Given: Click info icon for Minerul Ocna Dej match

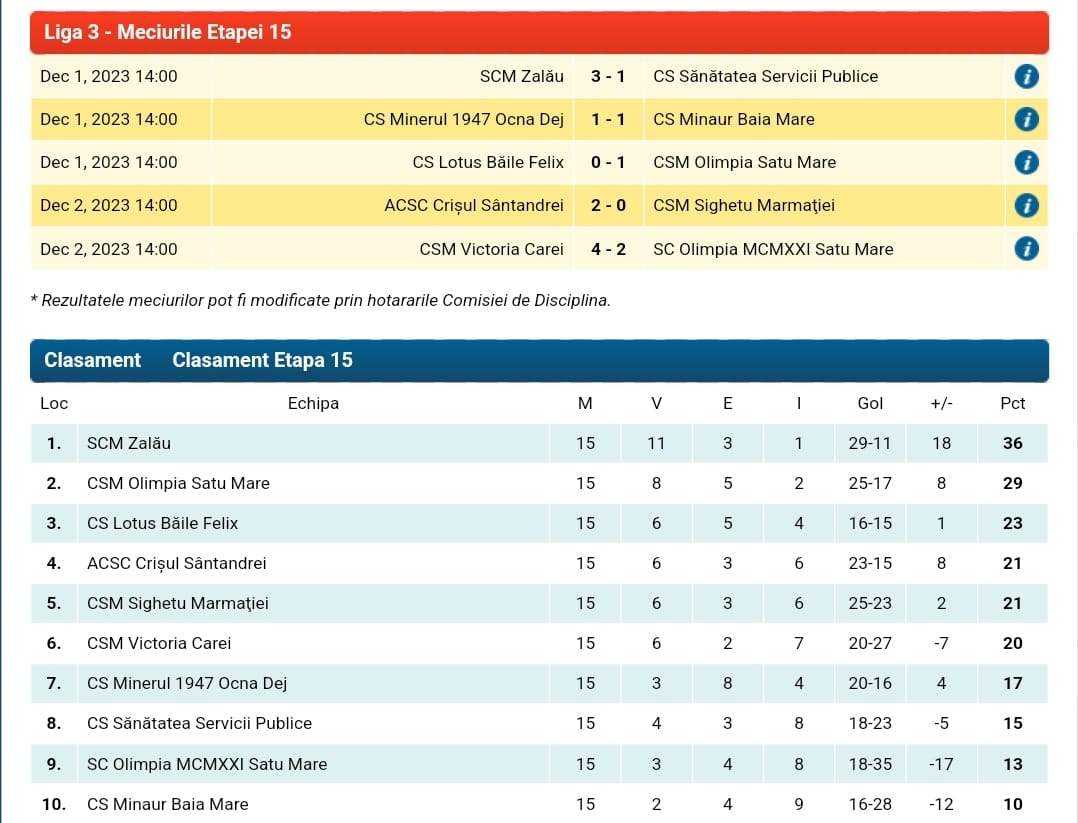Looking at the screenshot, I should pos(1026,119).
